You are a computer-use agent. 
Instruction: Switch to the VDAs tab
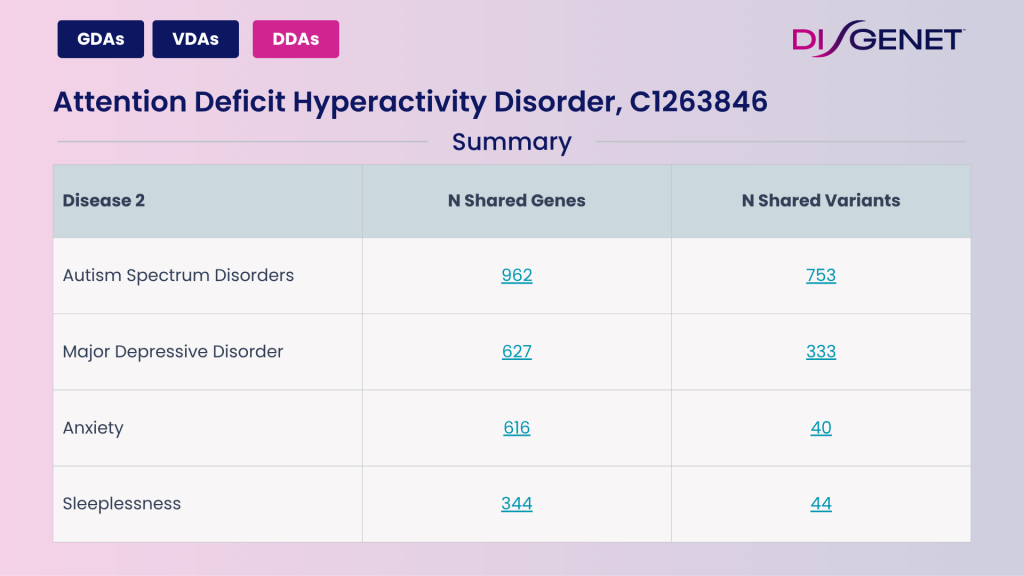point(195,38)
